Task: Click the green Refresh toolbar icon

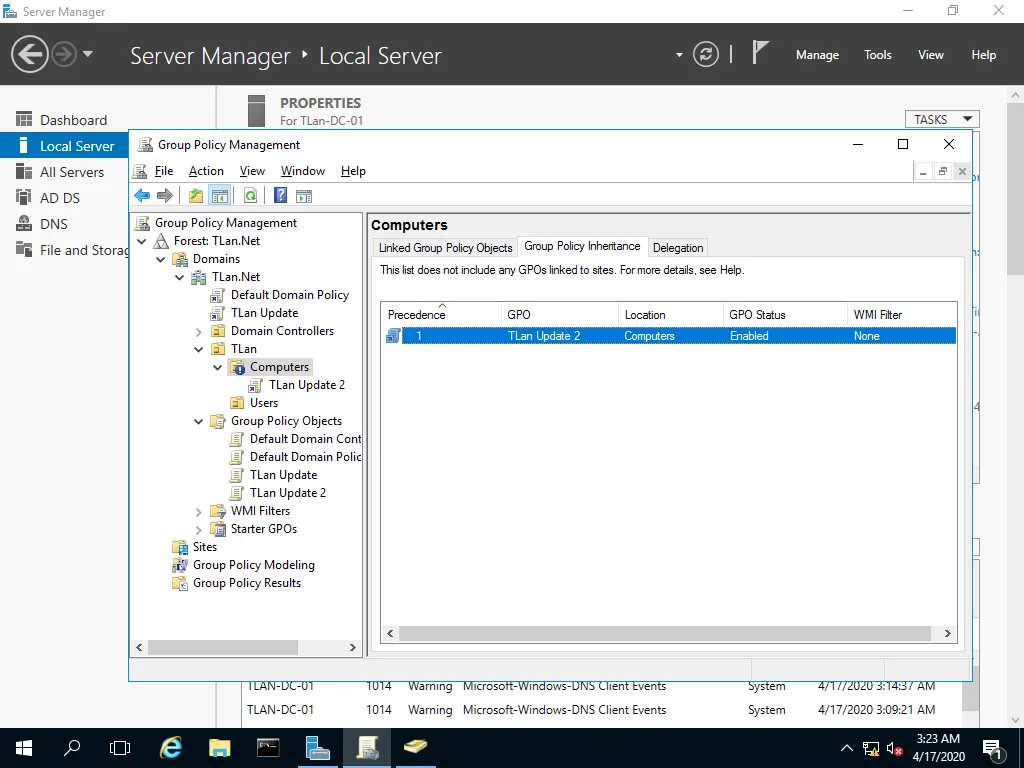Action: pos(250,195)
